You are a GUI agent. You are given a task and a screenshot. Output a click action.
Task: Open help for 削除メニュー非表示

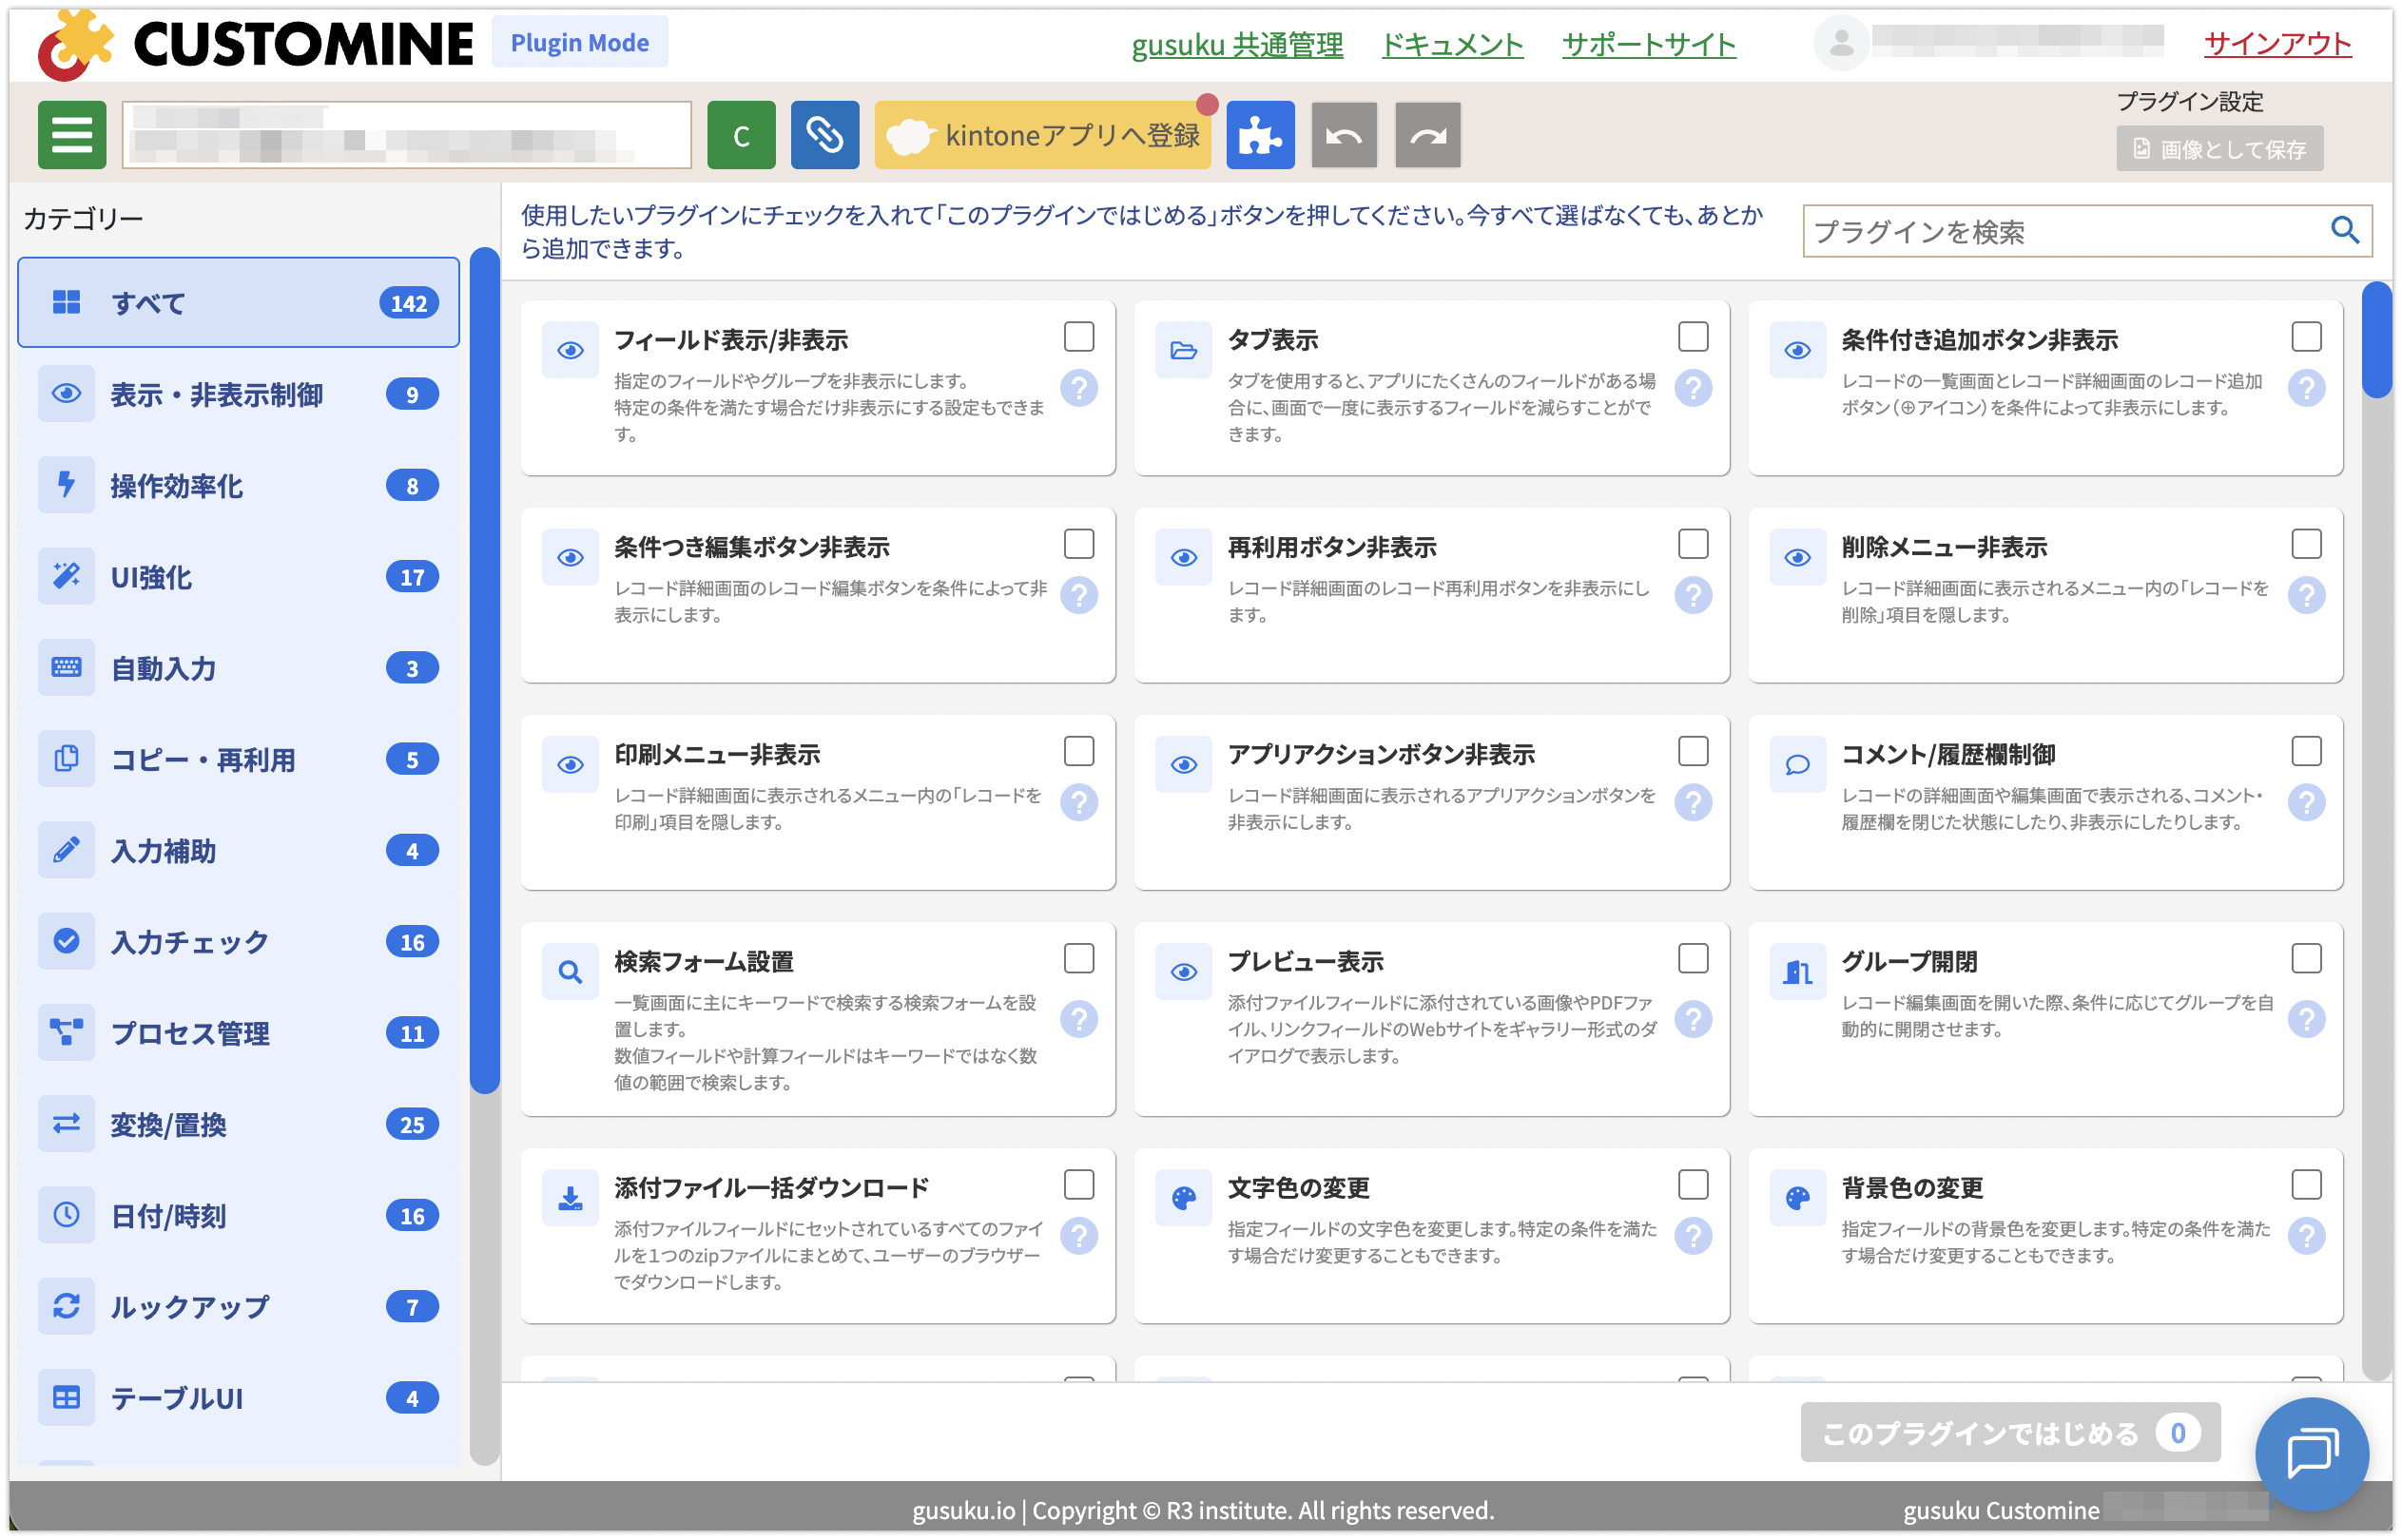(x=2306, y=595)
